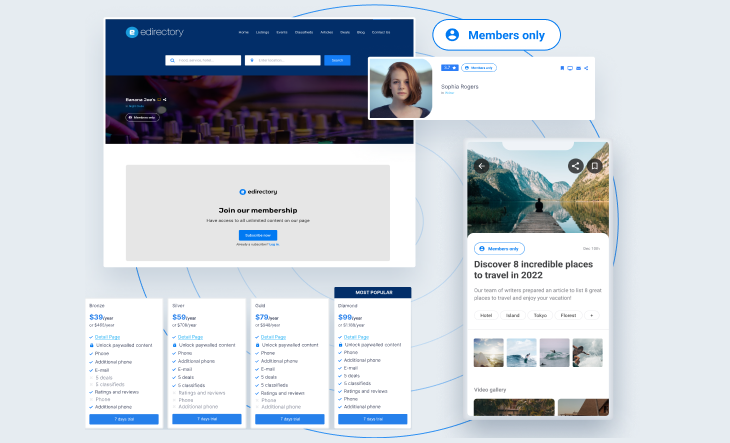Click the email icon on Sophia Rogers card

(578, 68)
